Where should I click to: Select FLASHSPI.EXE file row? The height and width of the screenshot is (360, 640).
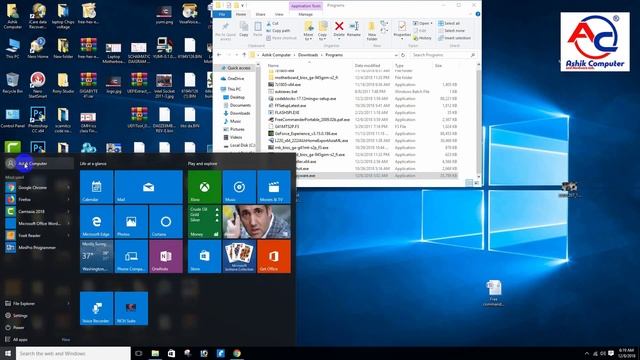pyautogui.click(x=363, y=112)
